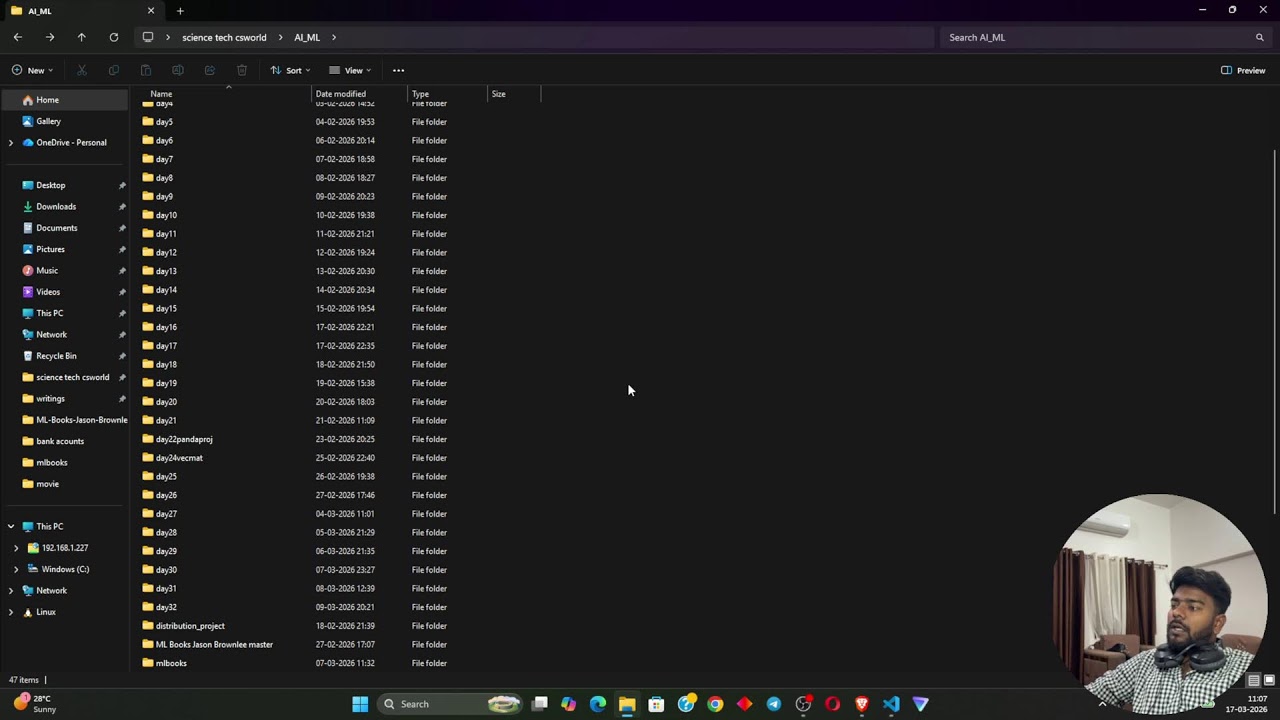Click AI_ML breadcrumb in address bar
This screenshot has height=720, width=1280.
point(307,37)
